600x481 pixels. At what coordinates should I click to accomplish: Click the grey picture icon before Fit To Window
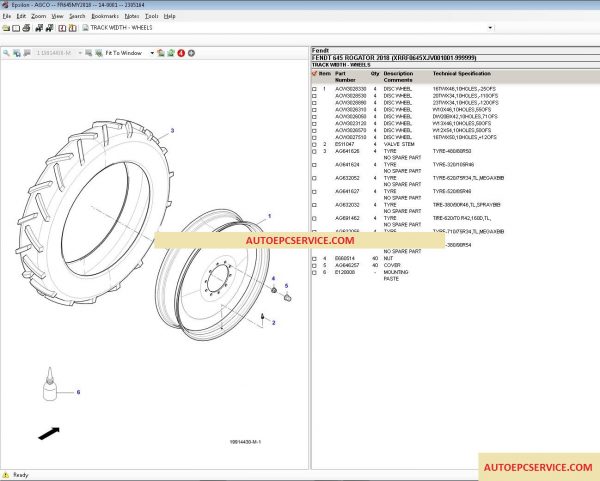[88, 53]
